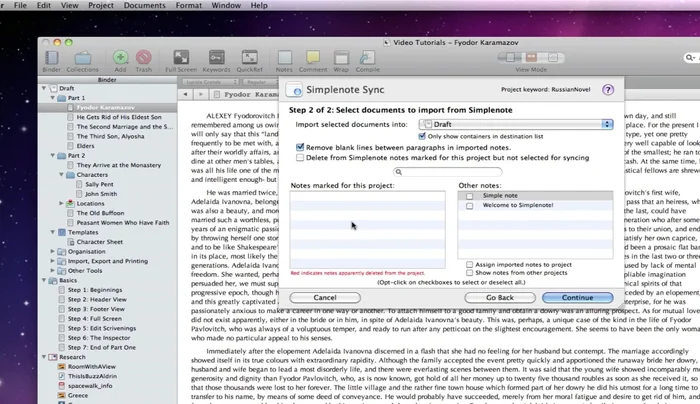Open the Character Sheet template
700x404 pixels.
(x=100, y=242)
